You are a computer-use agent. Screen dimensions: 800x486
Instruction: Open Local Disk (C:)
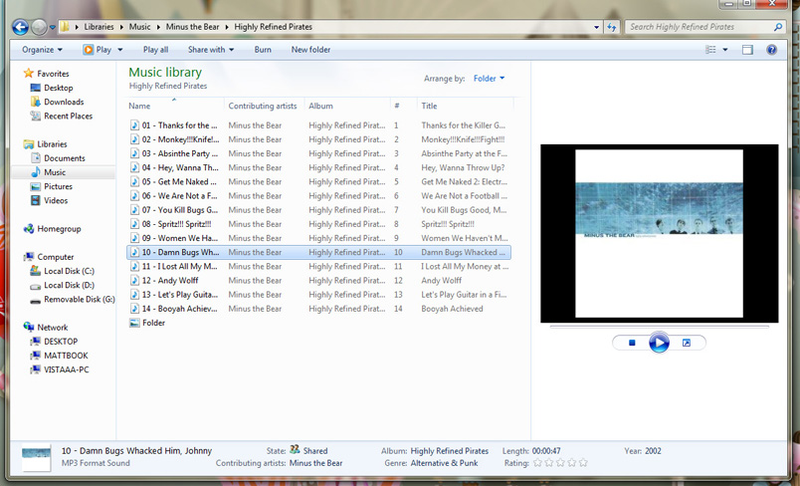[x=68, y=271]
